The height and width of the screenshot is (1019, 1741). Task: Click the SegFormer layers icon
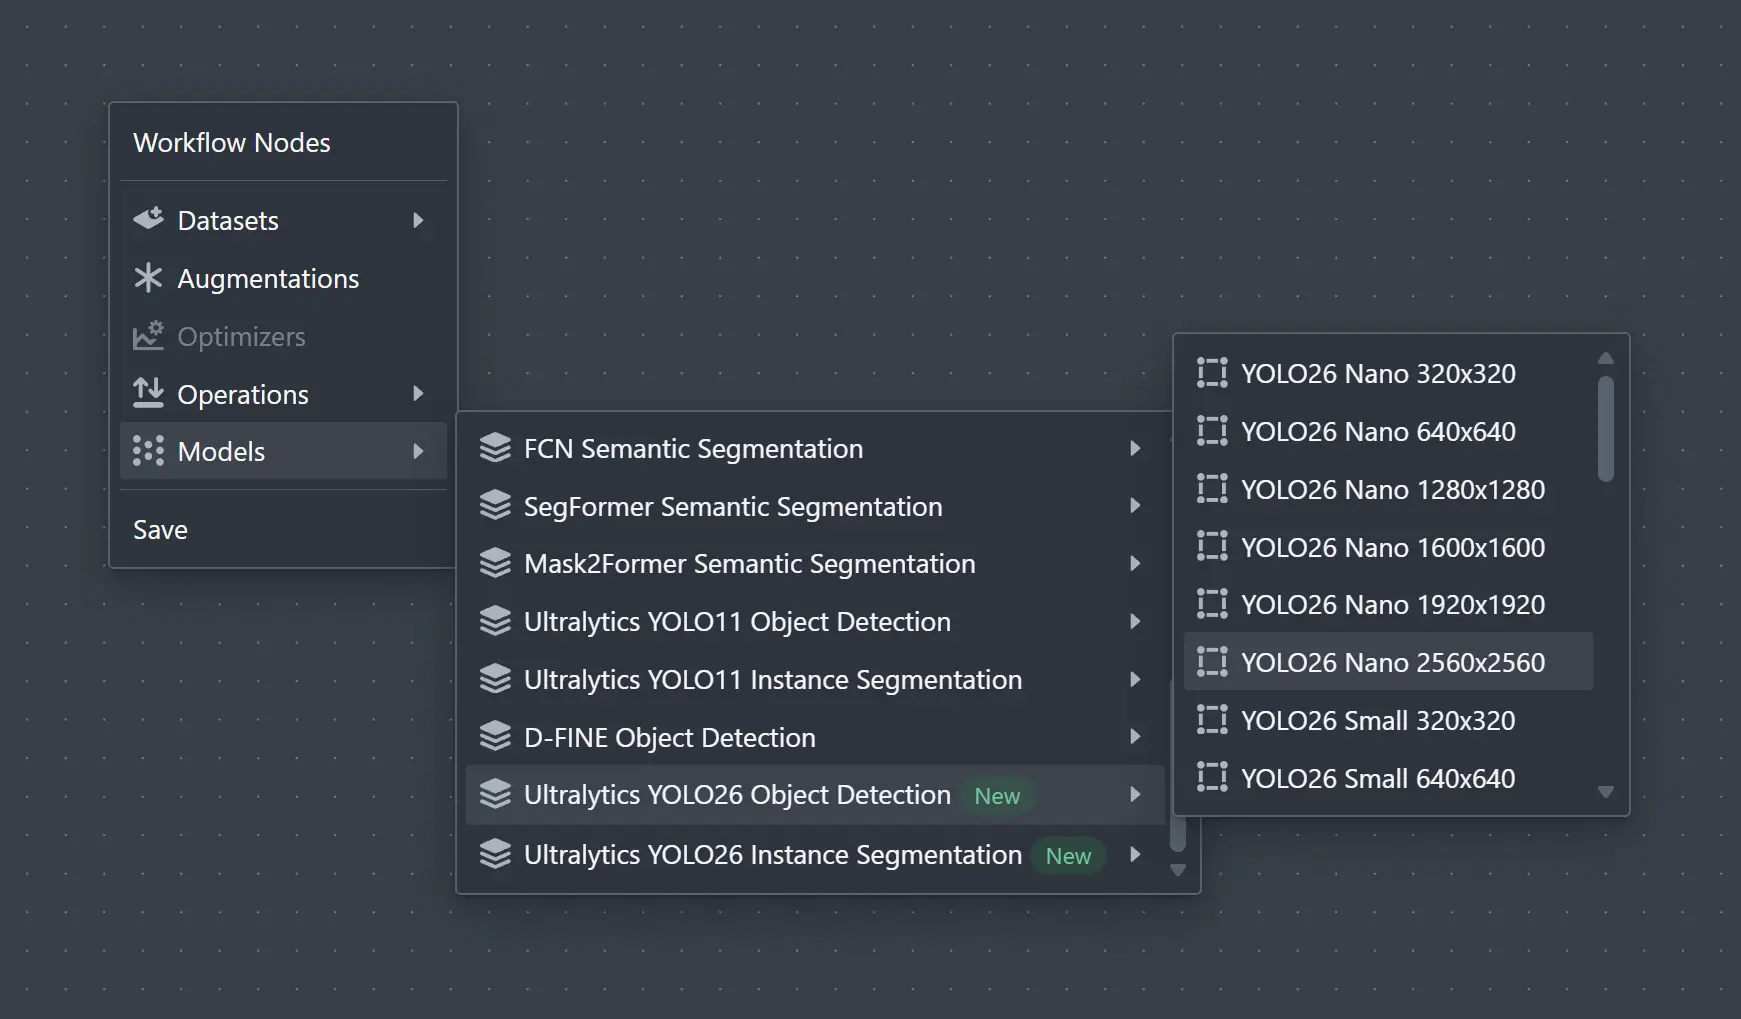(x=495, y=506)
